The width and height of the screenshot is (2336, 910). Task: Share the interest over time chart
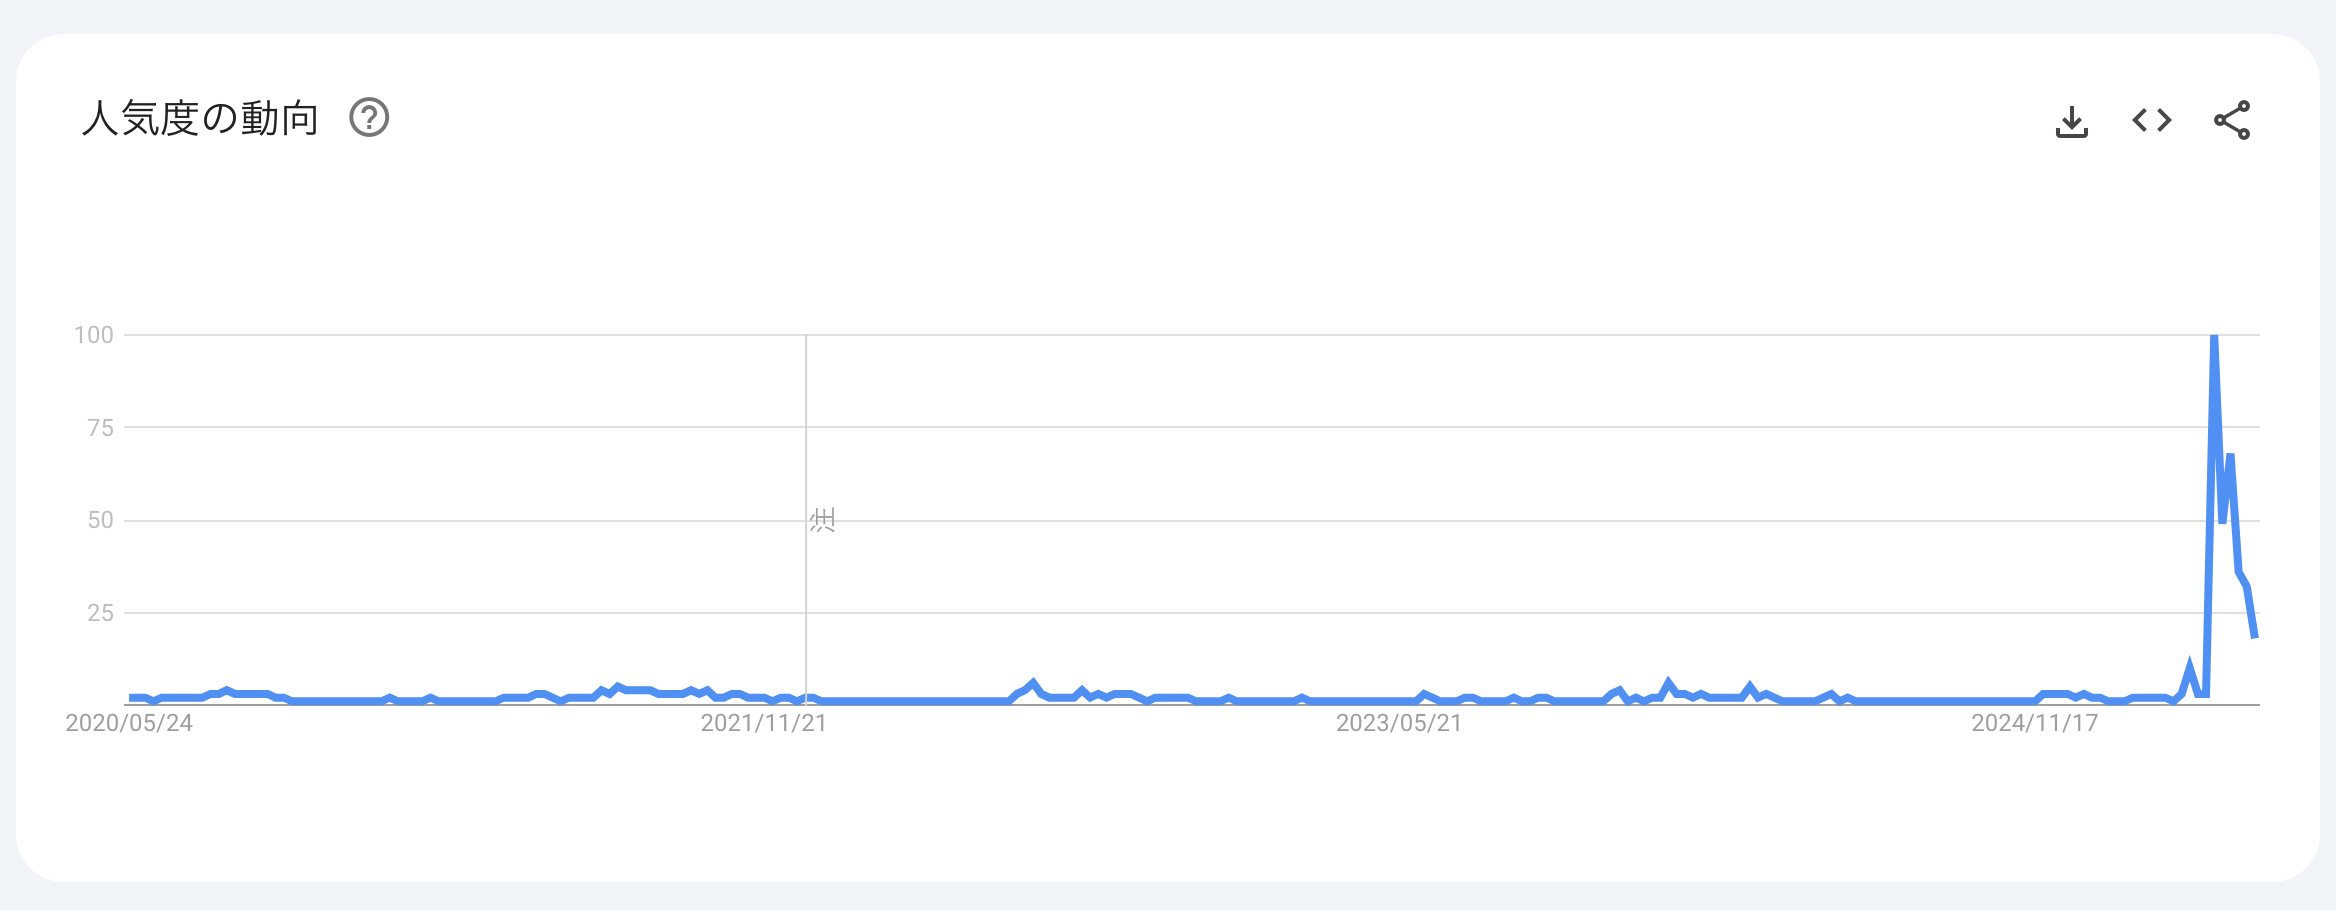coord(2231,121)
